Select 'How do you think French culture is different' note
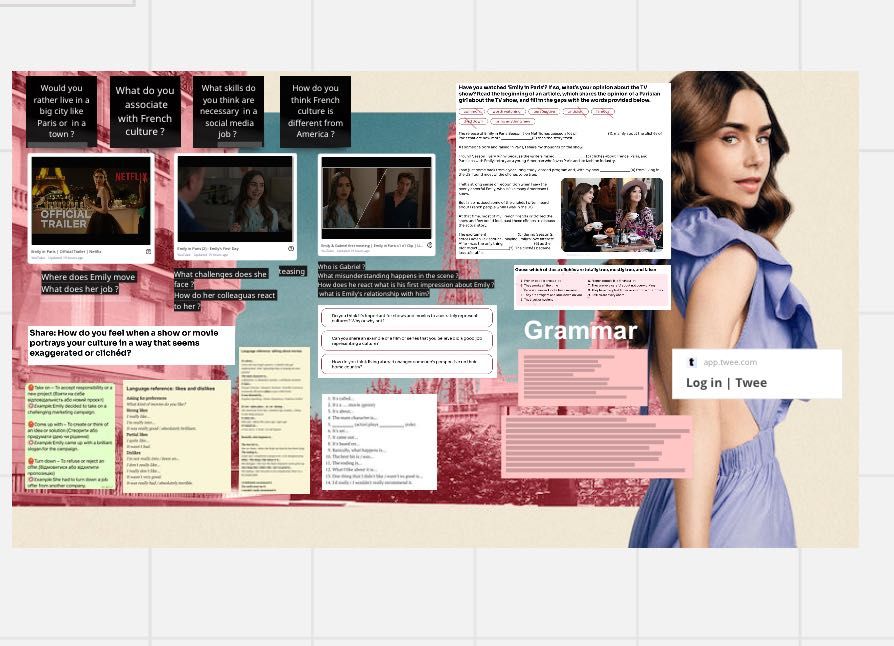894x646 pixels. click(x=315, y=111)
